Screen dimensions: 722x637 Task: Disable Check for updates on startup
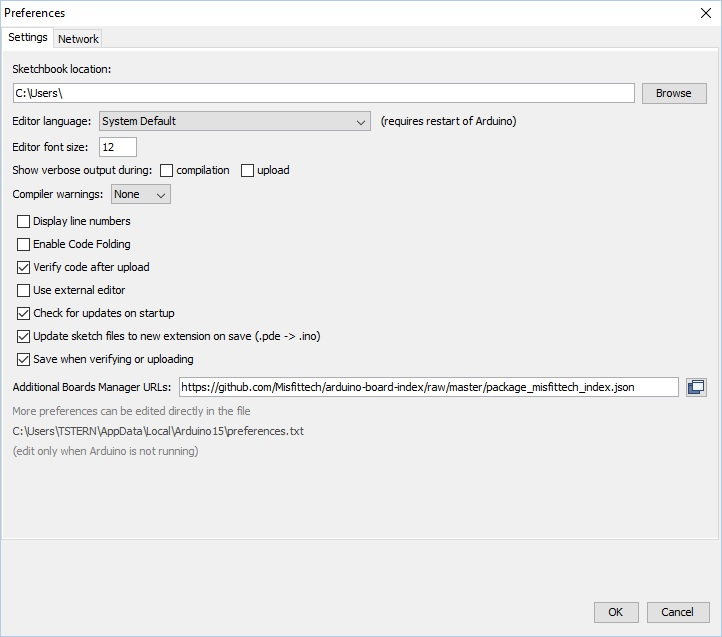[x=23, y=313]
